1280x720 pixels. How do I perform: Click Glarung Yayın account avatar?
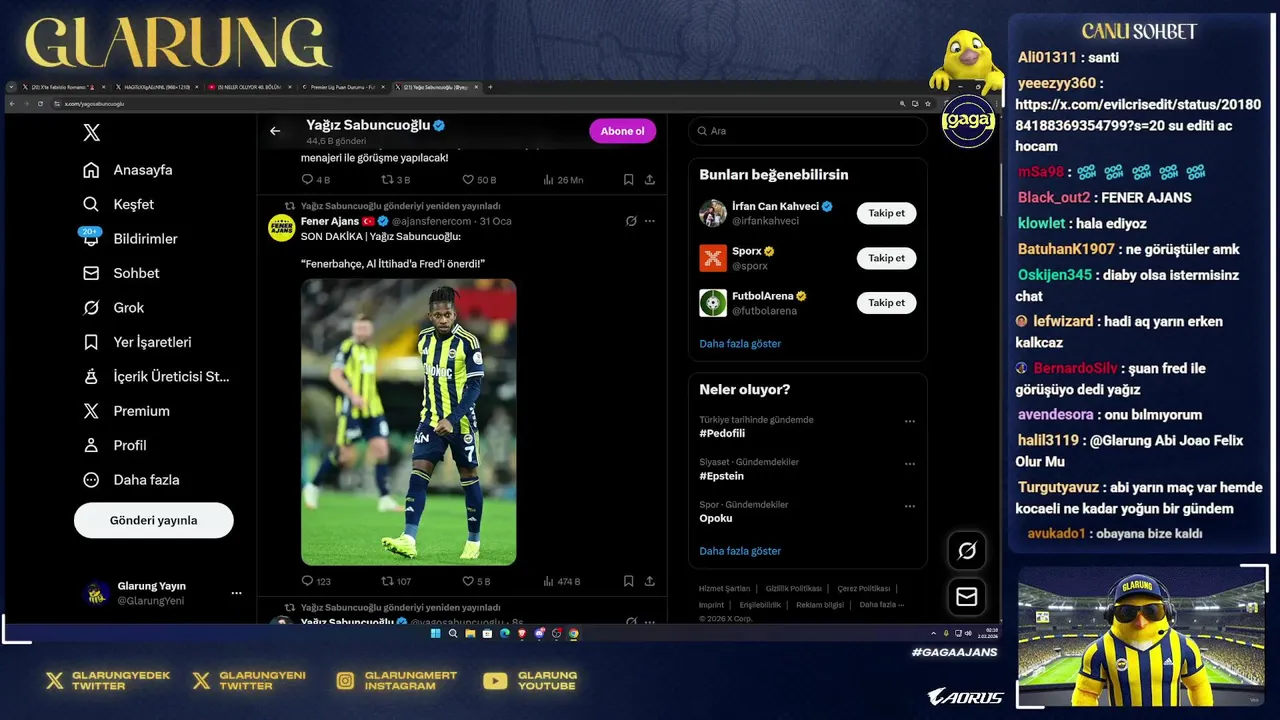(x=97, y=593)
